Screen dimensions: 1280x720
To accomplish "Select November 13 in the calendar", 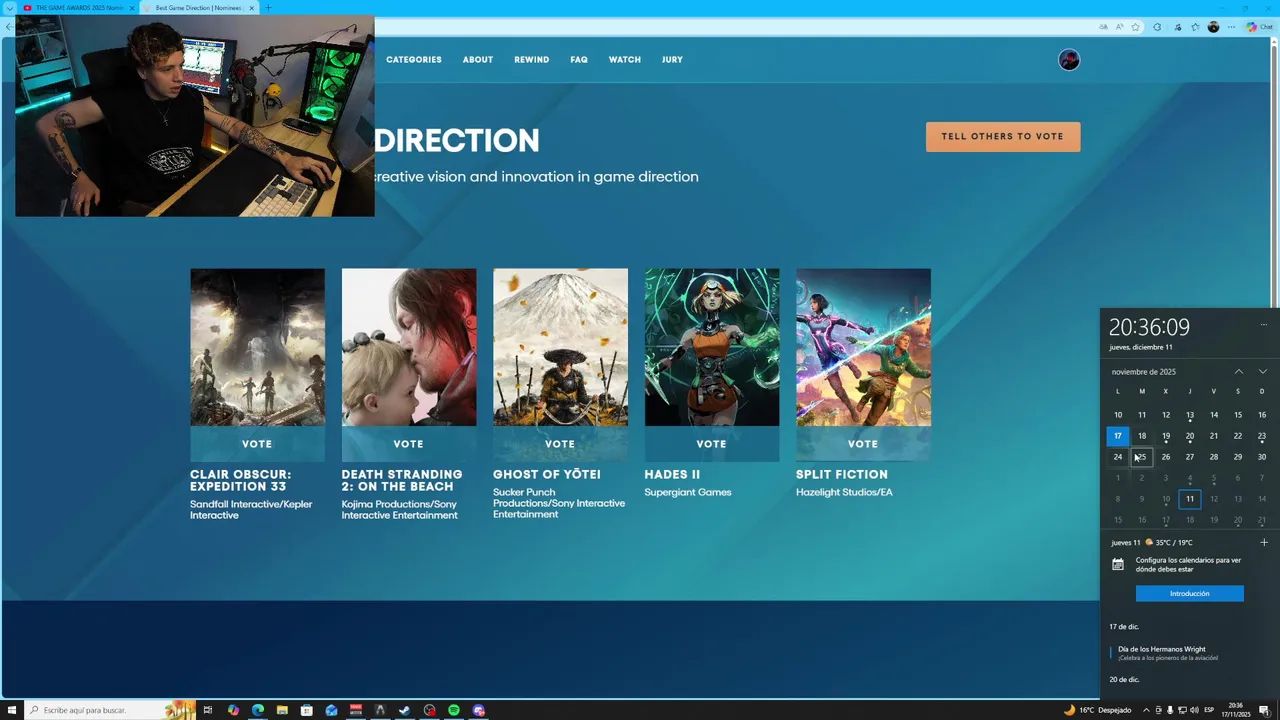I will click(1190, 415).
